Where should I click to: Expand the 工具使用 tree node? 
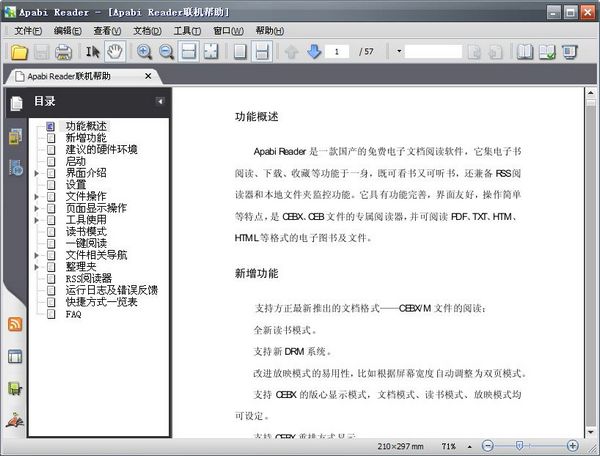click(37, 220)
